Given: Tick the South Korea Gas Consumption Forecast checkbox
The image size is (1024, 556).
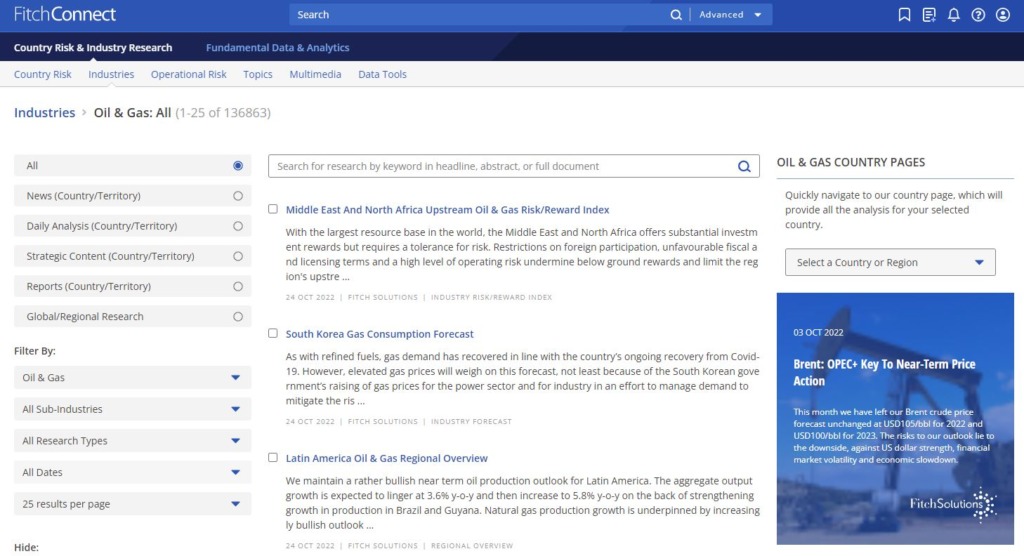Looking at the screenshot, I should (x=273, y=333).
